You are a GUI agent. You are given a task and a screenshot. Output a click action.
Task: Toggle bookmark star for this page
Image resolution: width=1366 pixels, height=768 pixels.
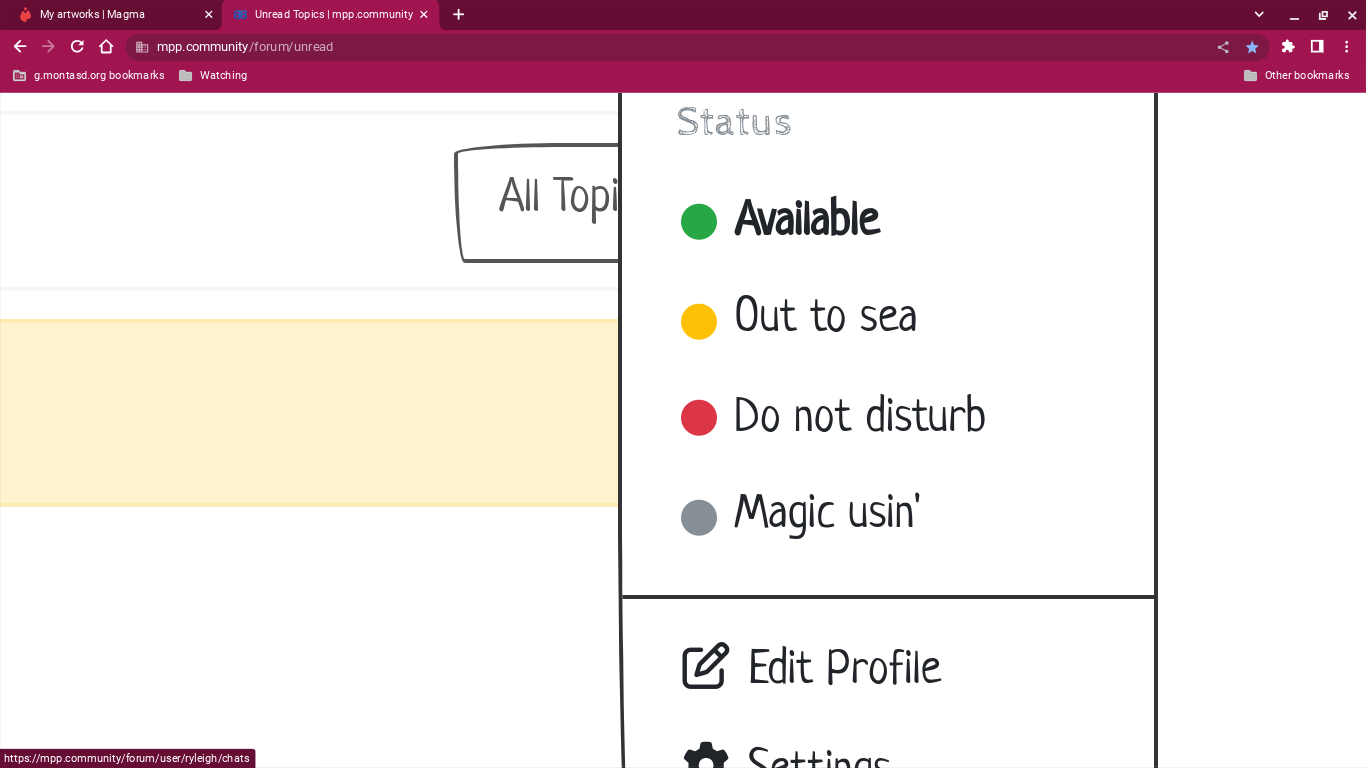click(1252, 47)
